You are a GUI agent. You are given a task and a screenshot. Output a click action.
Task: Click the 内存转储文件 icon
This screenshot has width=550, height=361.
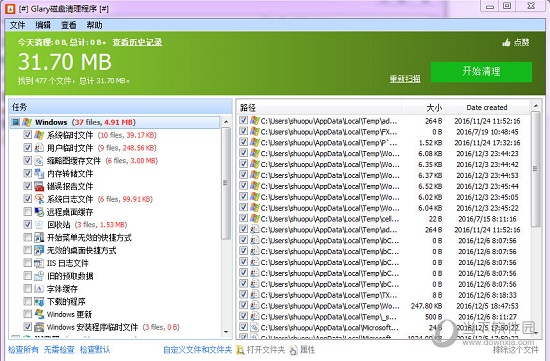tap(39, 173)
